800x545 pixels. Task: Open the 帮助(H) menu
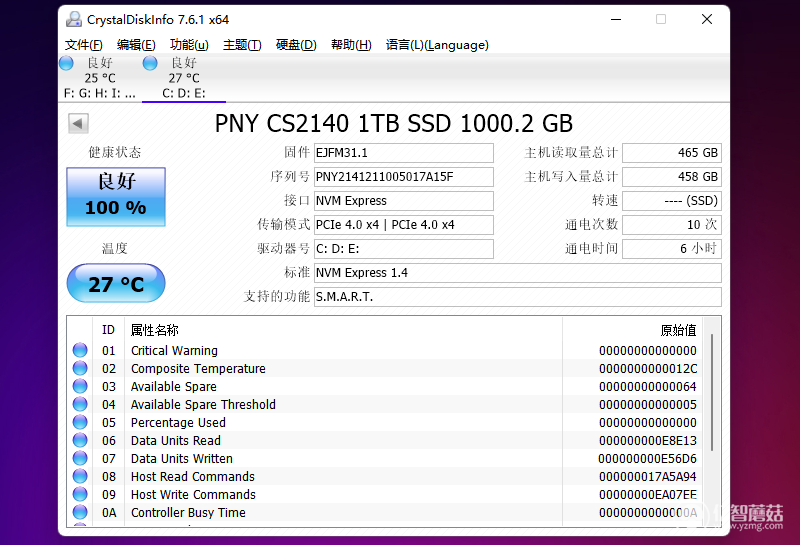click(x=351, y=45)
